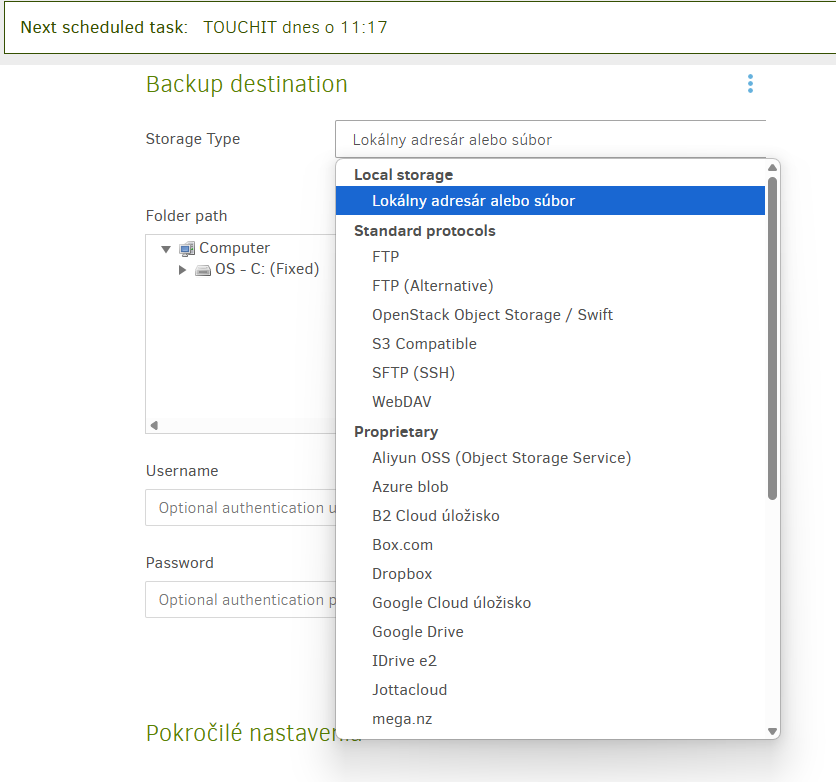Click the Password input field
836x782 pixels.
tap(240, 600)
